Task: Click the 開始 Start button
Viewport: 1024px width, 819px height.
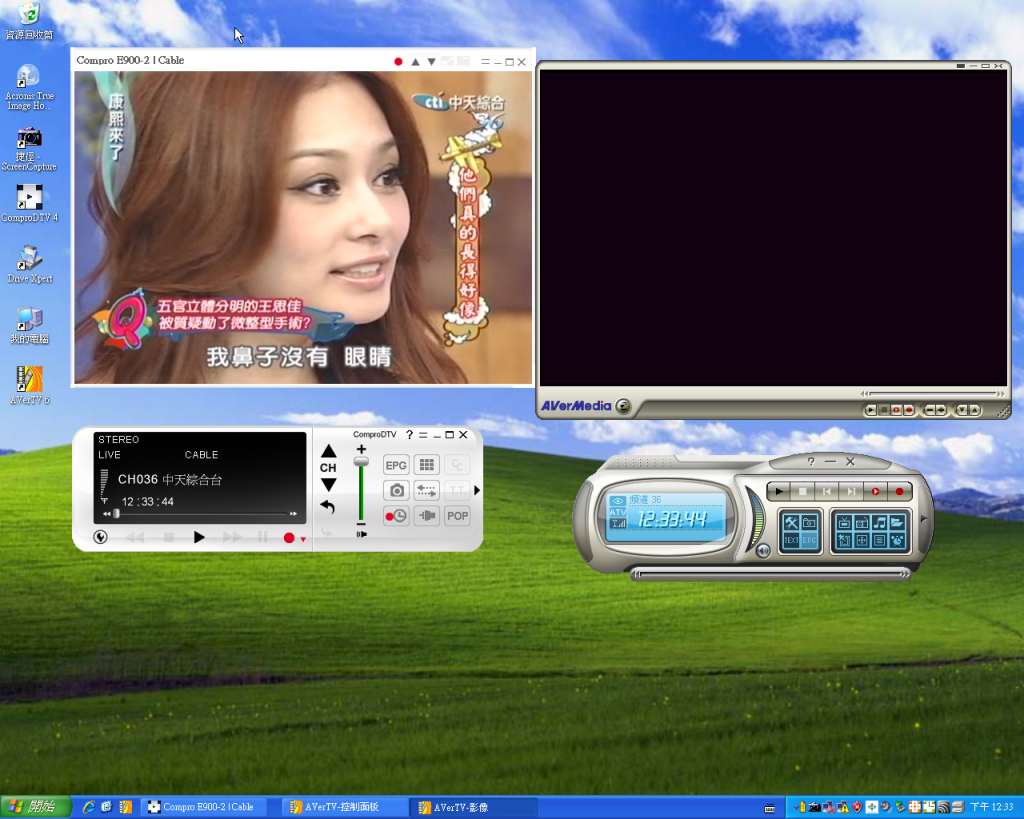Action: (x=35, y=807)
